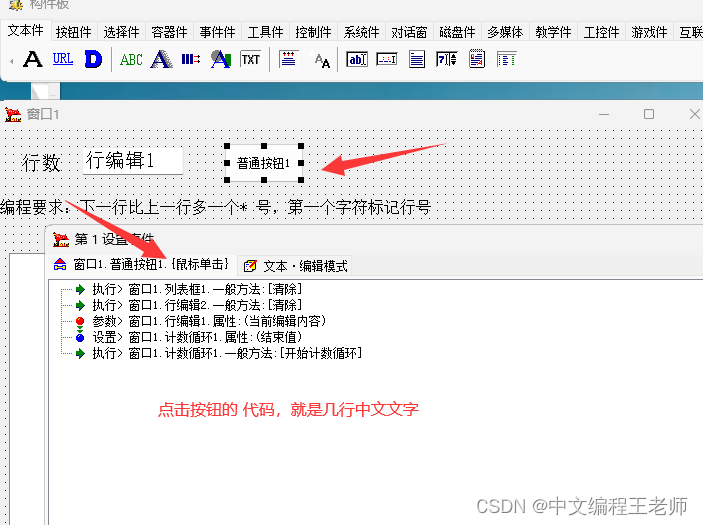
Task: Select the URL hyperlink text component
Action: (x=63, y=59)
